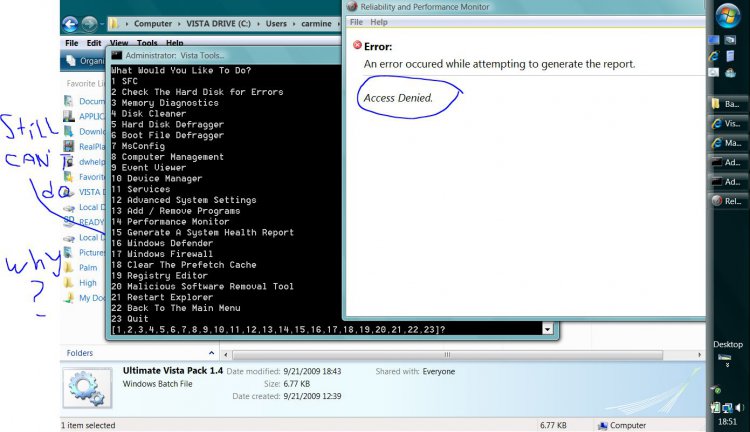750x432 pixels.
Task: Click the '14 Performance Monitor' console line
Action: click(170, 222)
